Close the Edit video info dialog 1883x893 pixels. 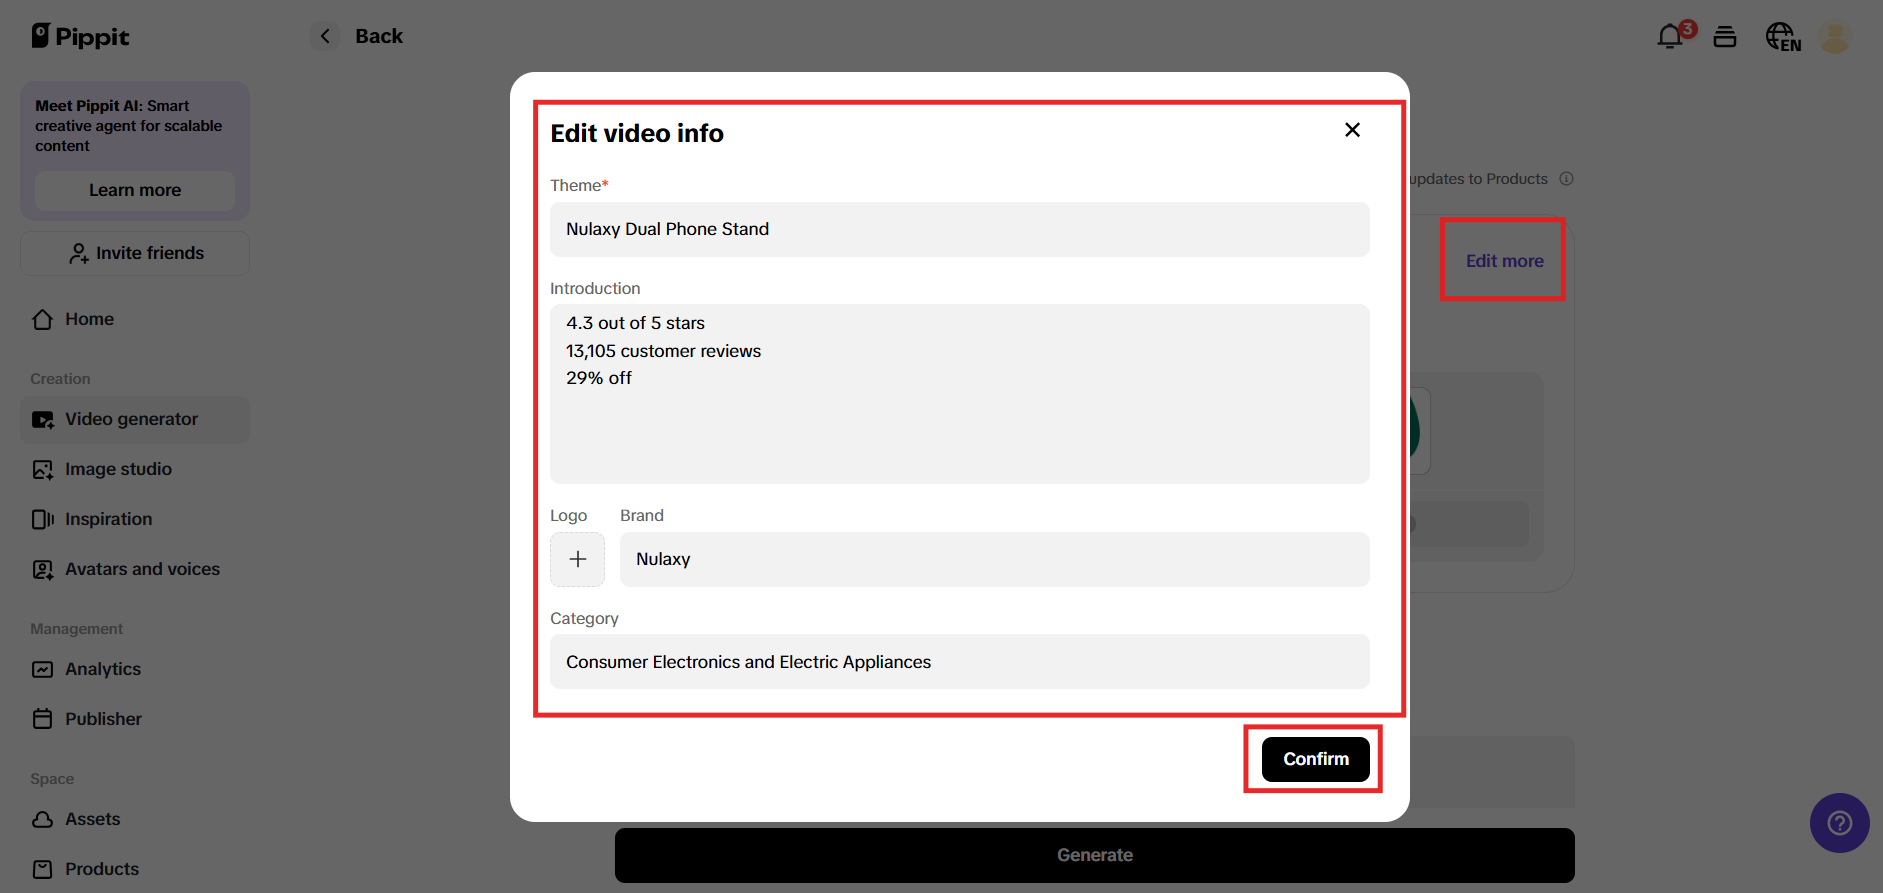pos(1352,130)
